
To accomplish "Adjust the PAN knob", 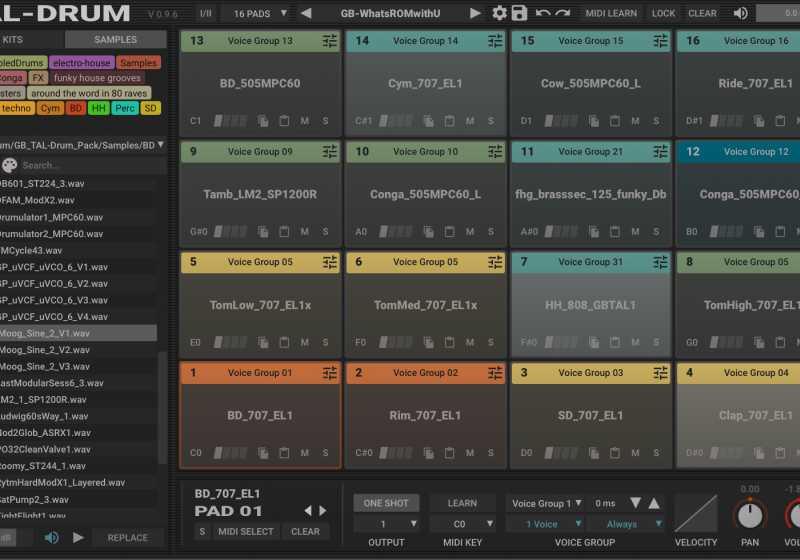I will point(747,515).
